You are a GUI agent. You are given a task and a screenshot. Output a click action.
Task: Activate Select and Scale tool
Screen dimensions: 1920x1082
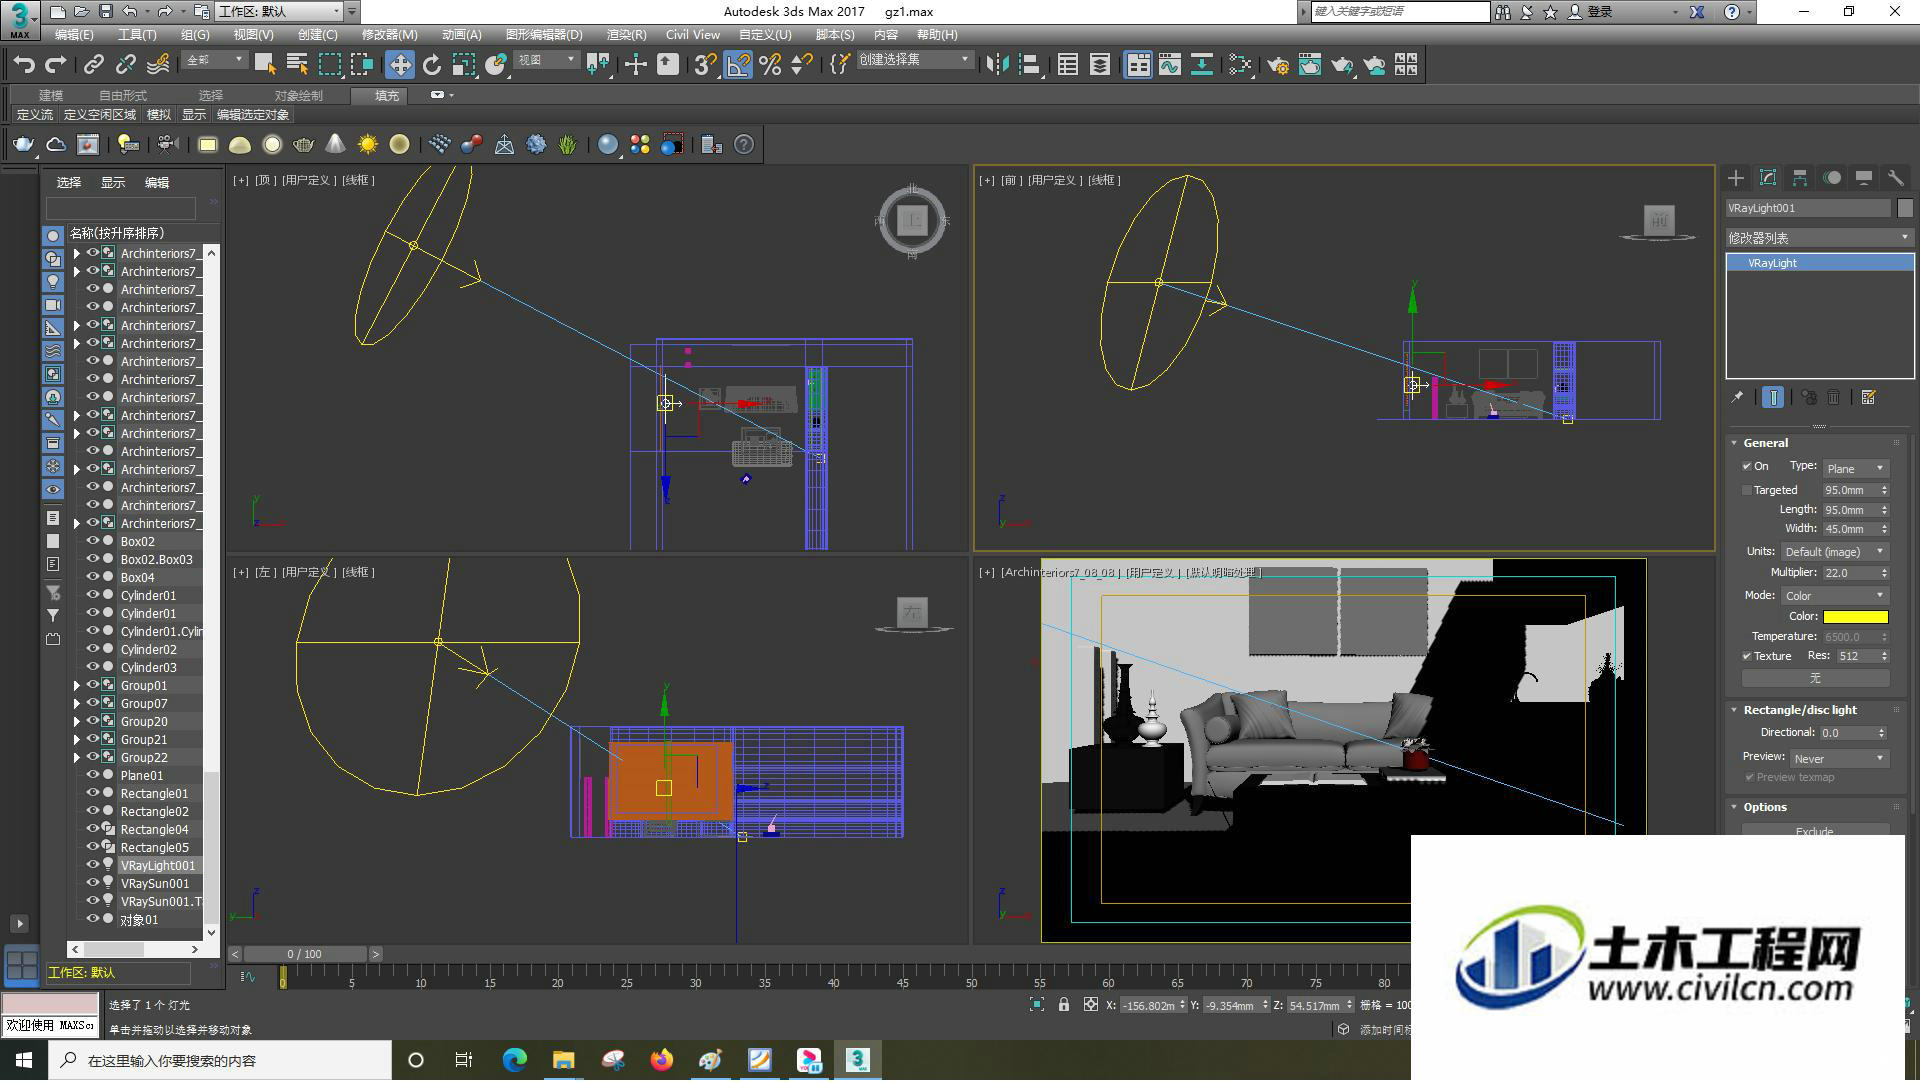(464, 65)
